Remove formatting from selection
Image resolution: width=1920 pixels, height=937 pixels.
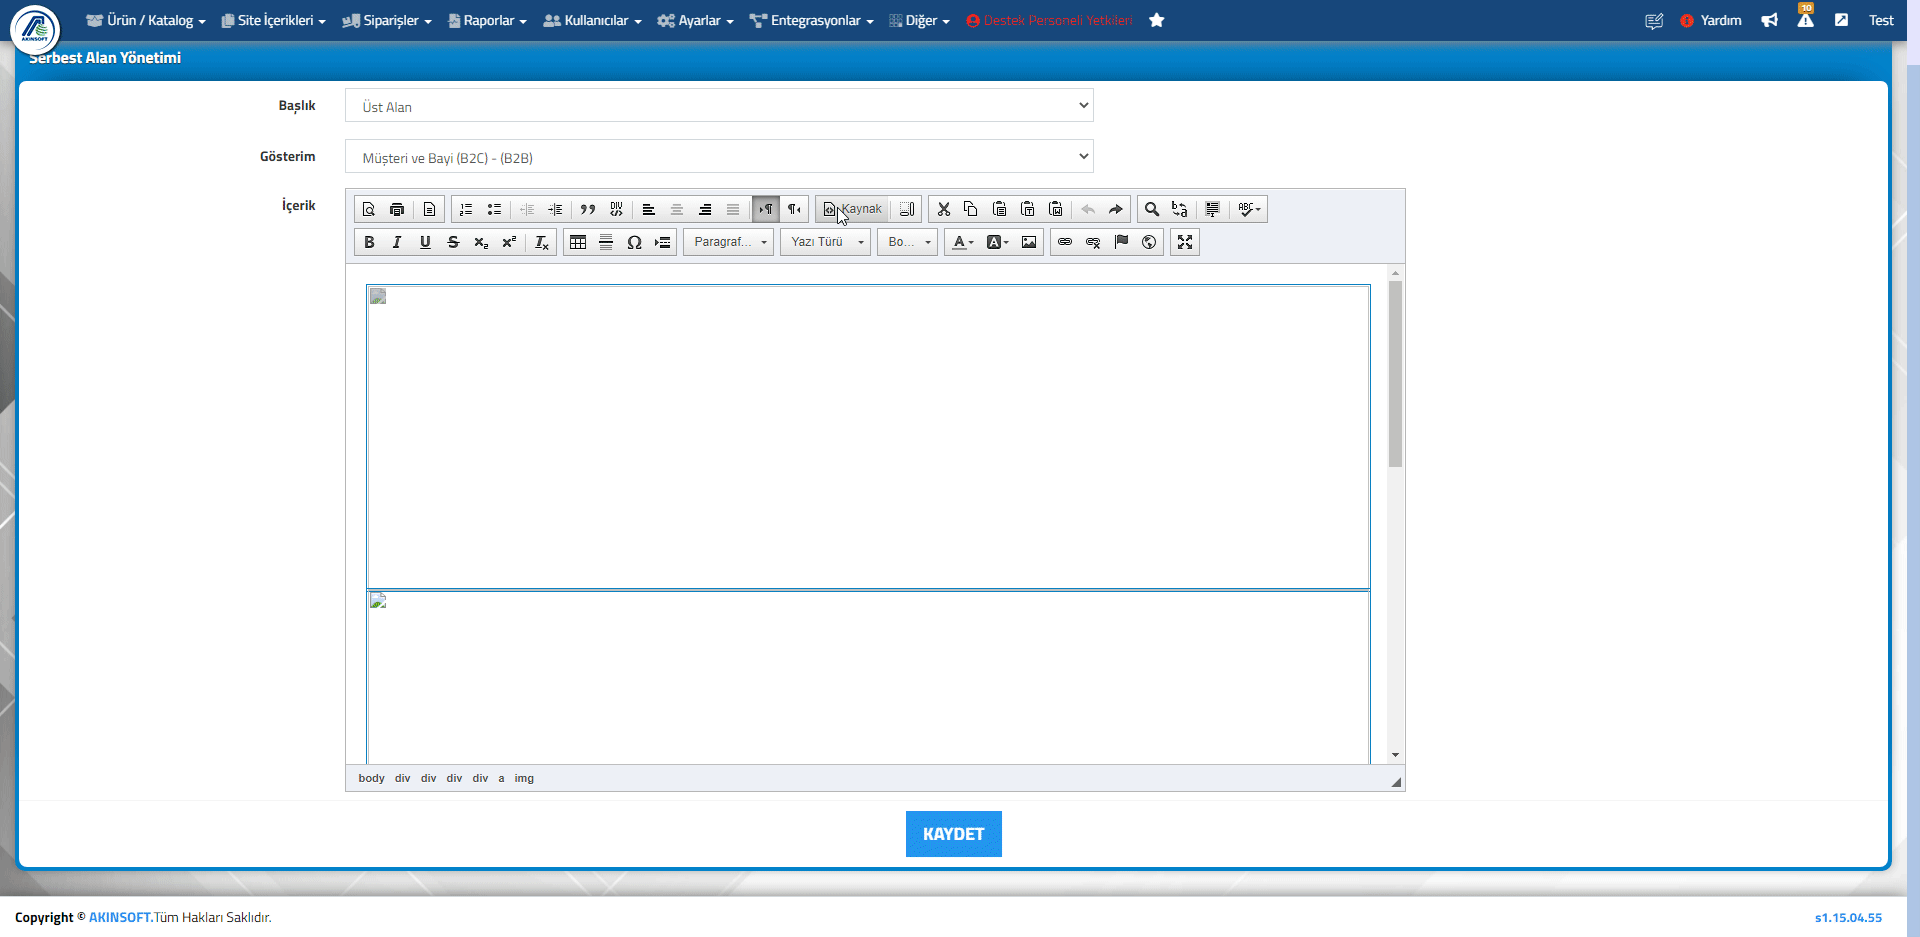click(x=542, y=242)
